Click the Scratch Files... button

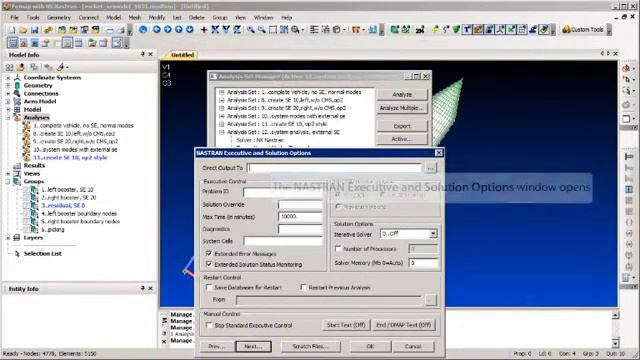tap(310, 346)
